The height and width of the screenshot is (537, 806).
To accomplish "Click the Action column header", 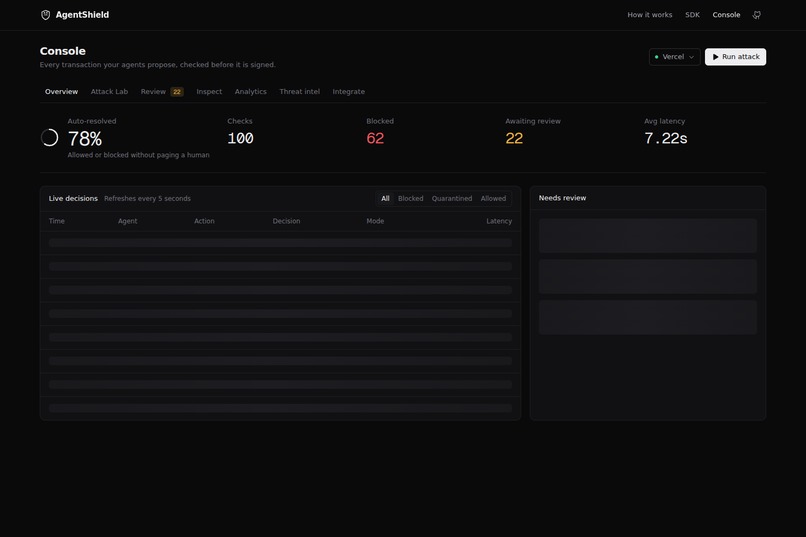I will 204,221.
